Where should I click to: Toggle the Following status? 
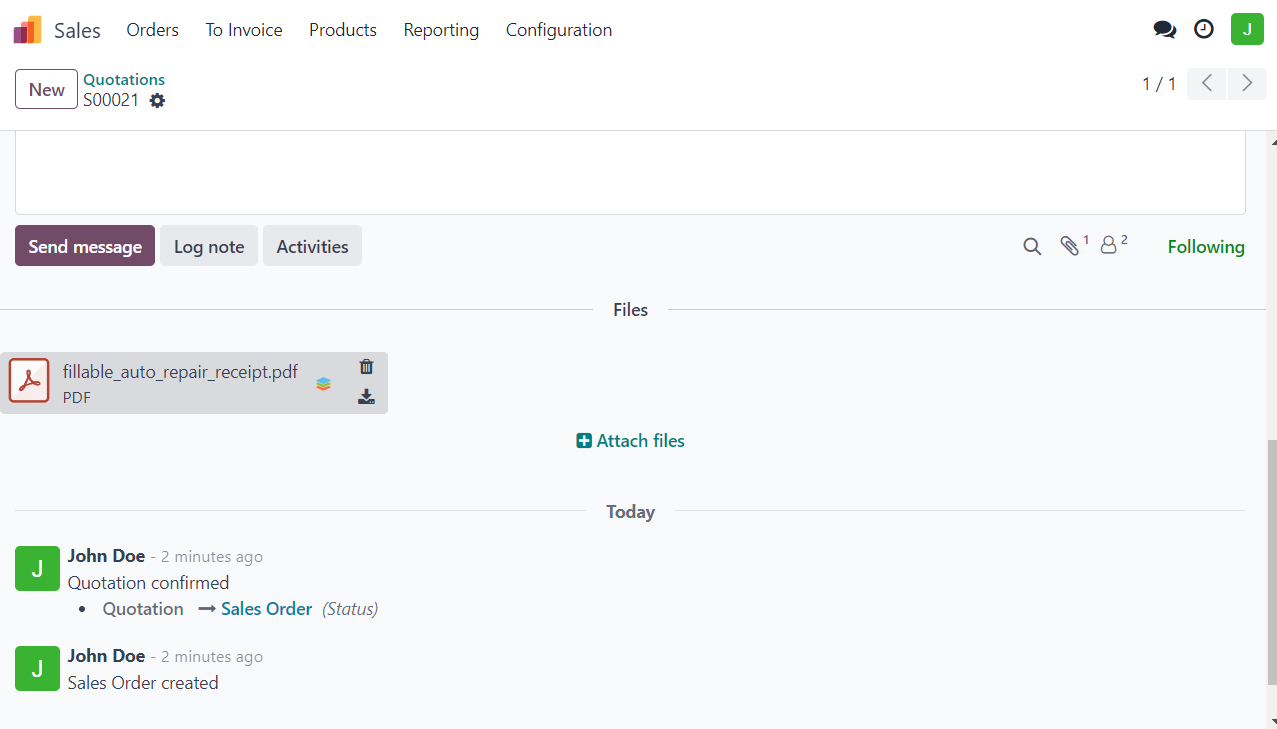pyautogui.click(x=1205, y=247)
